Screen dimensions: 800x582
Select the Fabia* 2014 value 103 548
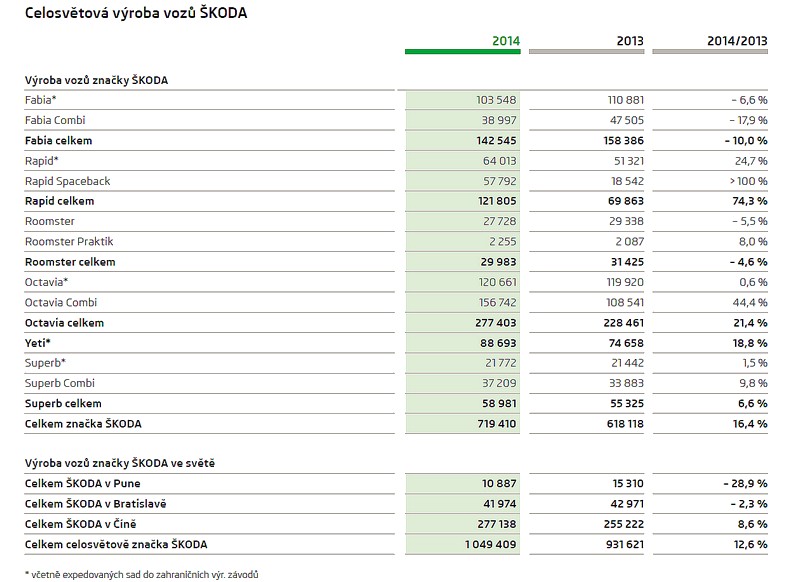tap(496, 100)
